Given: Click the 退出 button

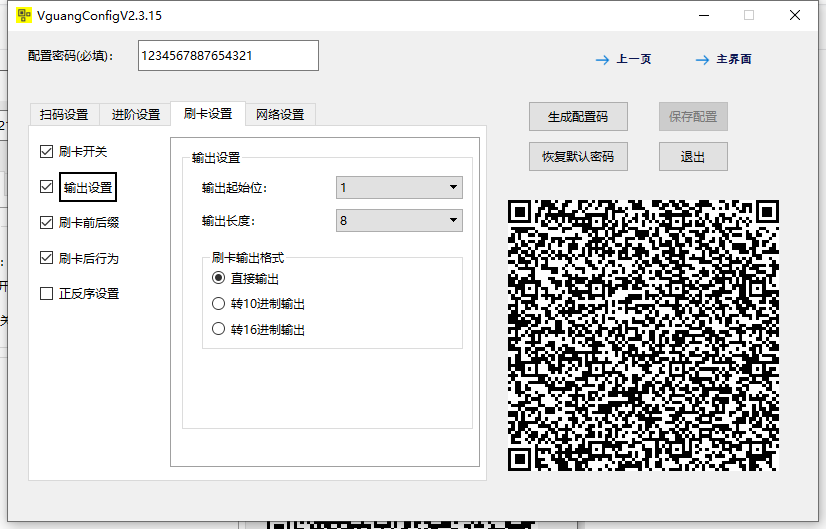Looking at the screenshot, I should 693,156.
